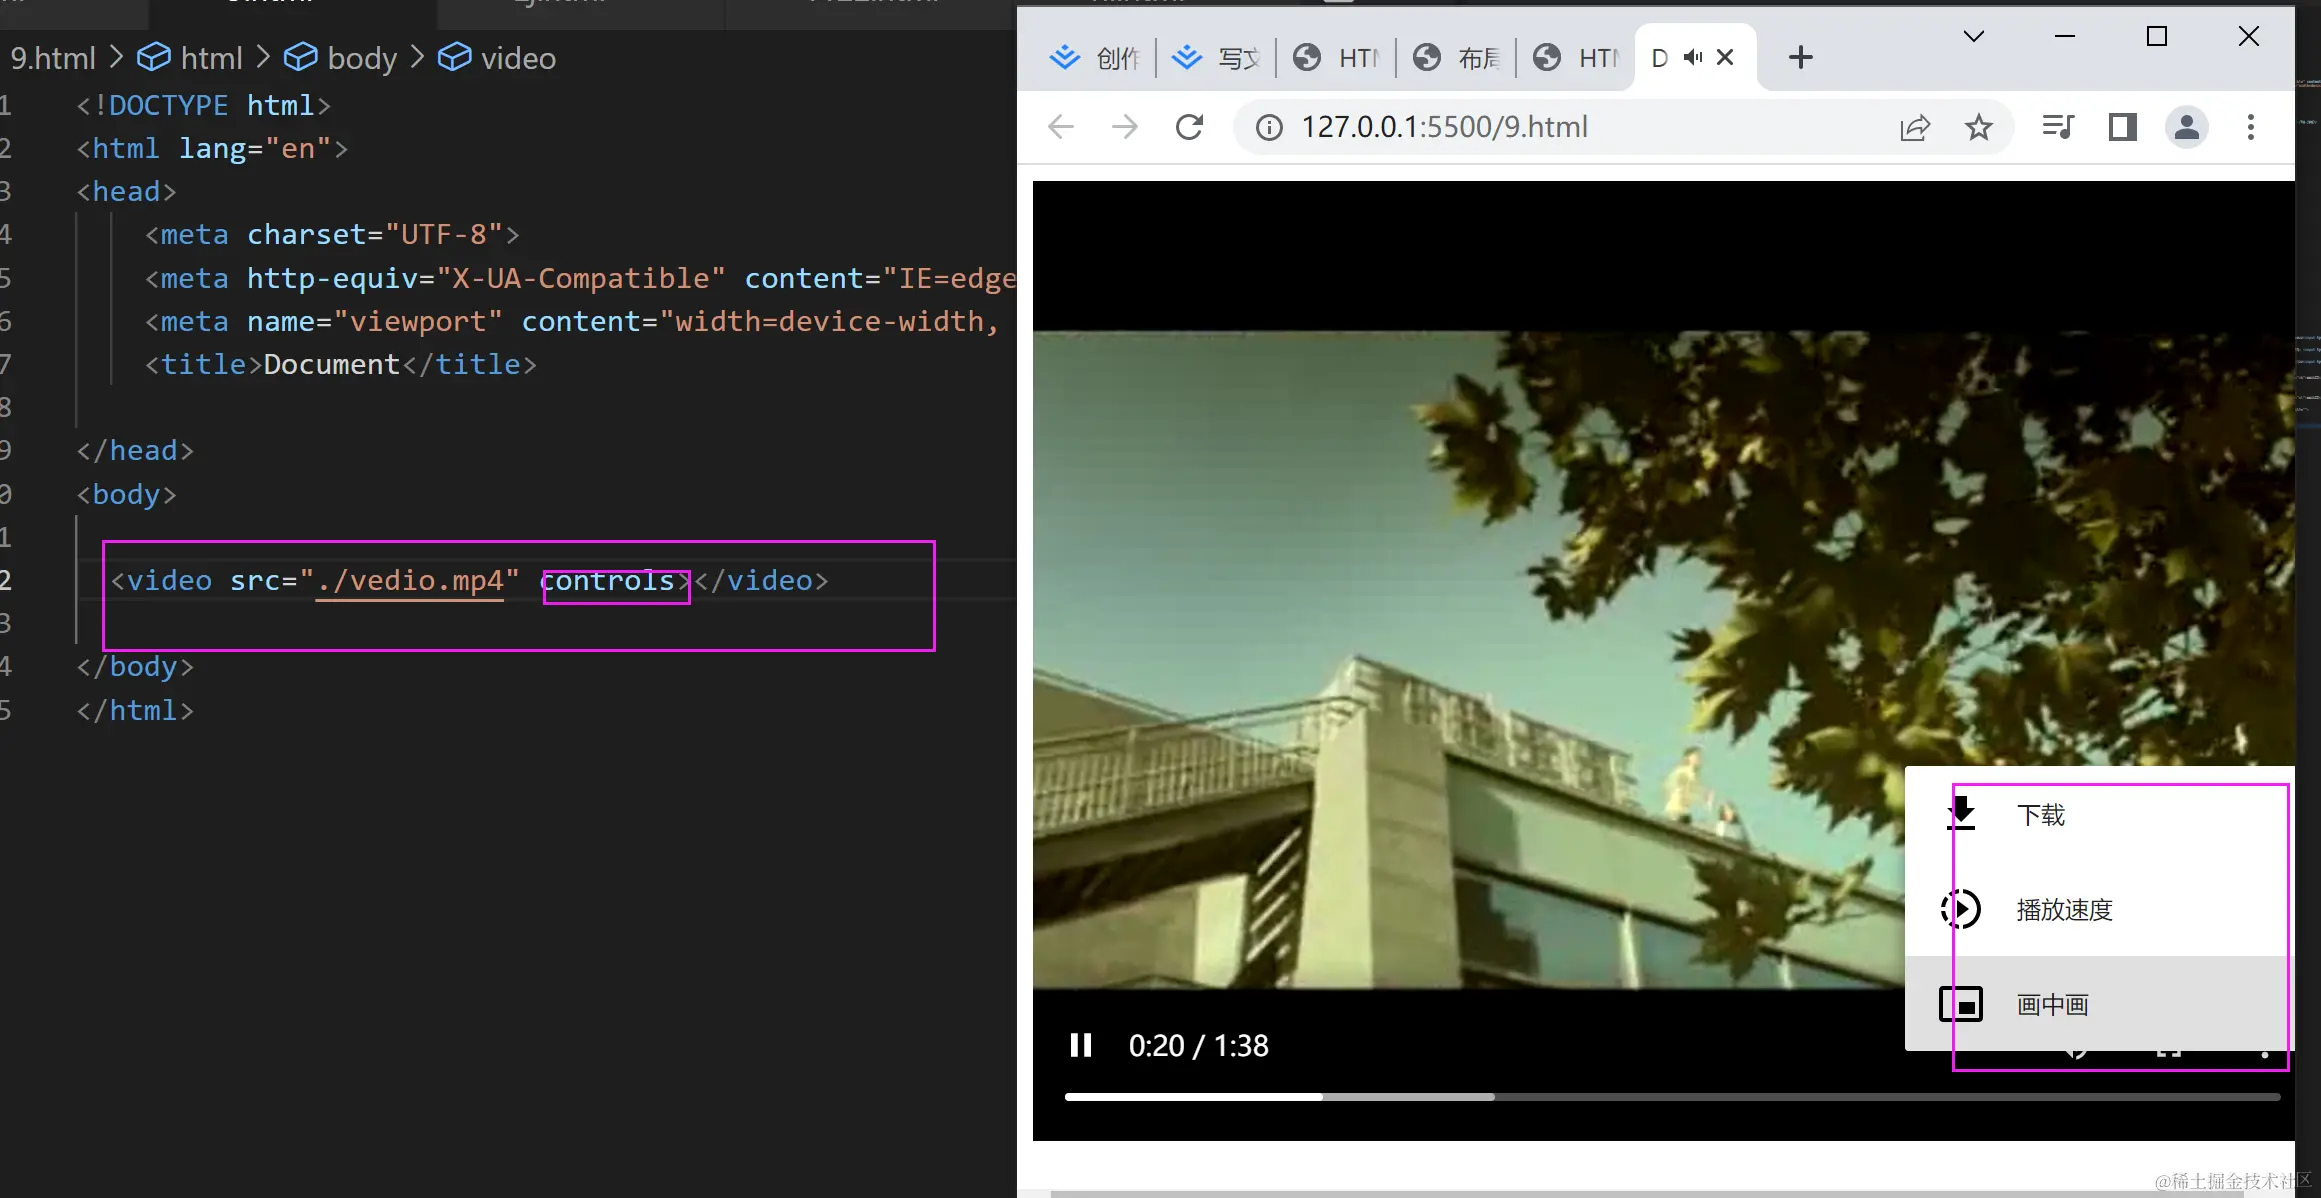Go back to previous page
This screenshot has height=1198, width=2321.
click(x=1061, y=127)
